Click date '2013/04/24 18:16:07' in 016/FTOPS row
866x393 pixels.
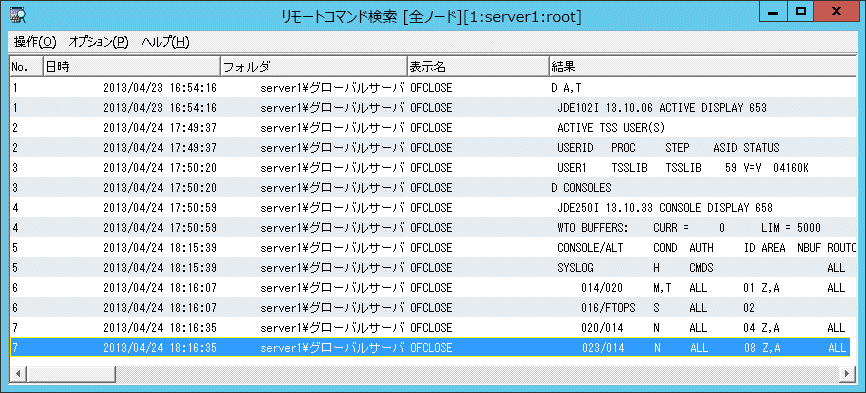pos(160,307)
